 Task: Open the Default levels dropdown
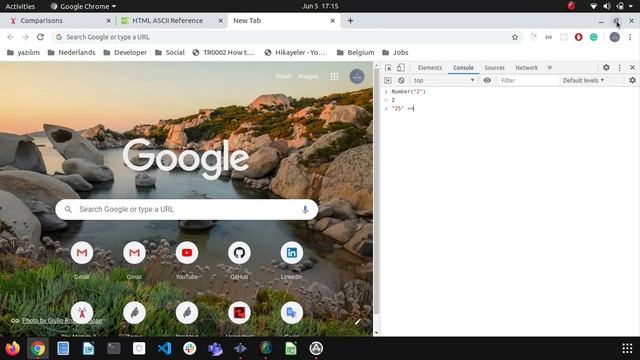tap(583, 80)
